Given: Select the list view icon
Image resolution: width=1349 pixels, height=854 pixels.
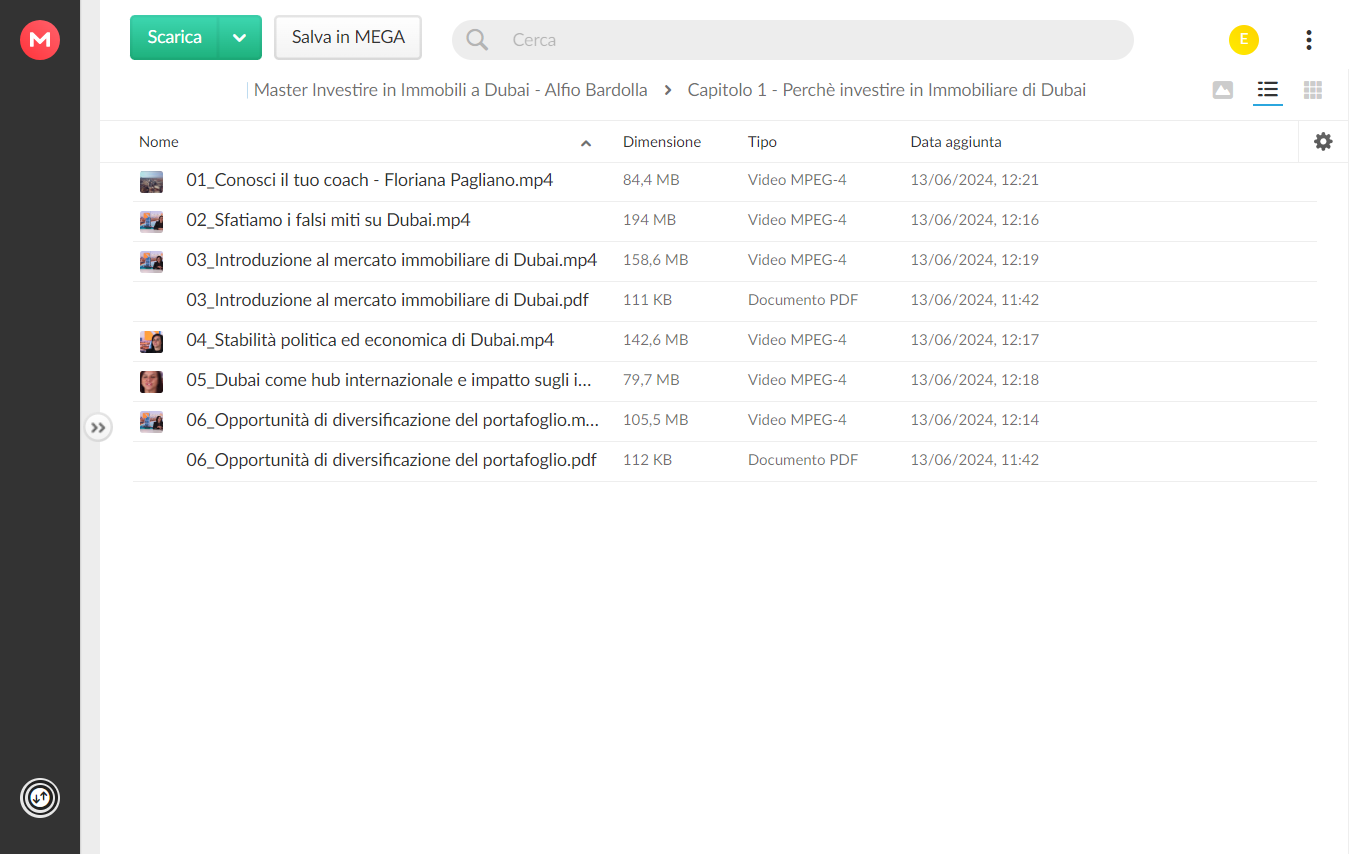Looking at the screenshot, I should point(1268,90).
